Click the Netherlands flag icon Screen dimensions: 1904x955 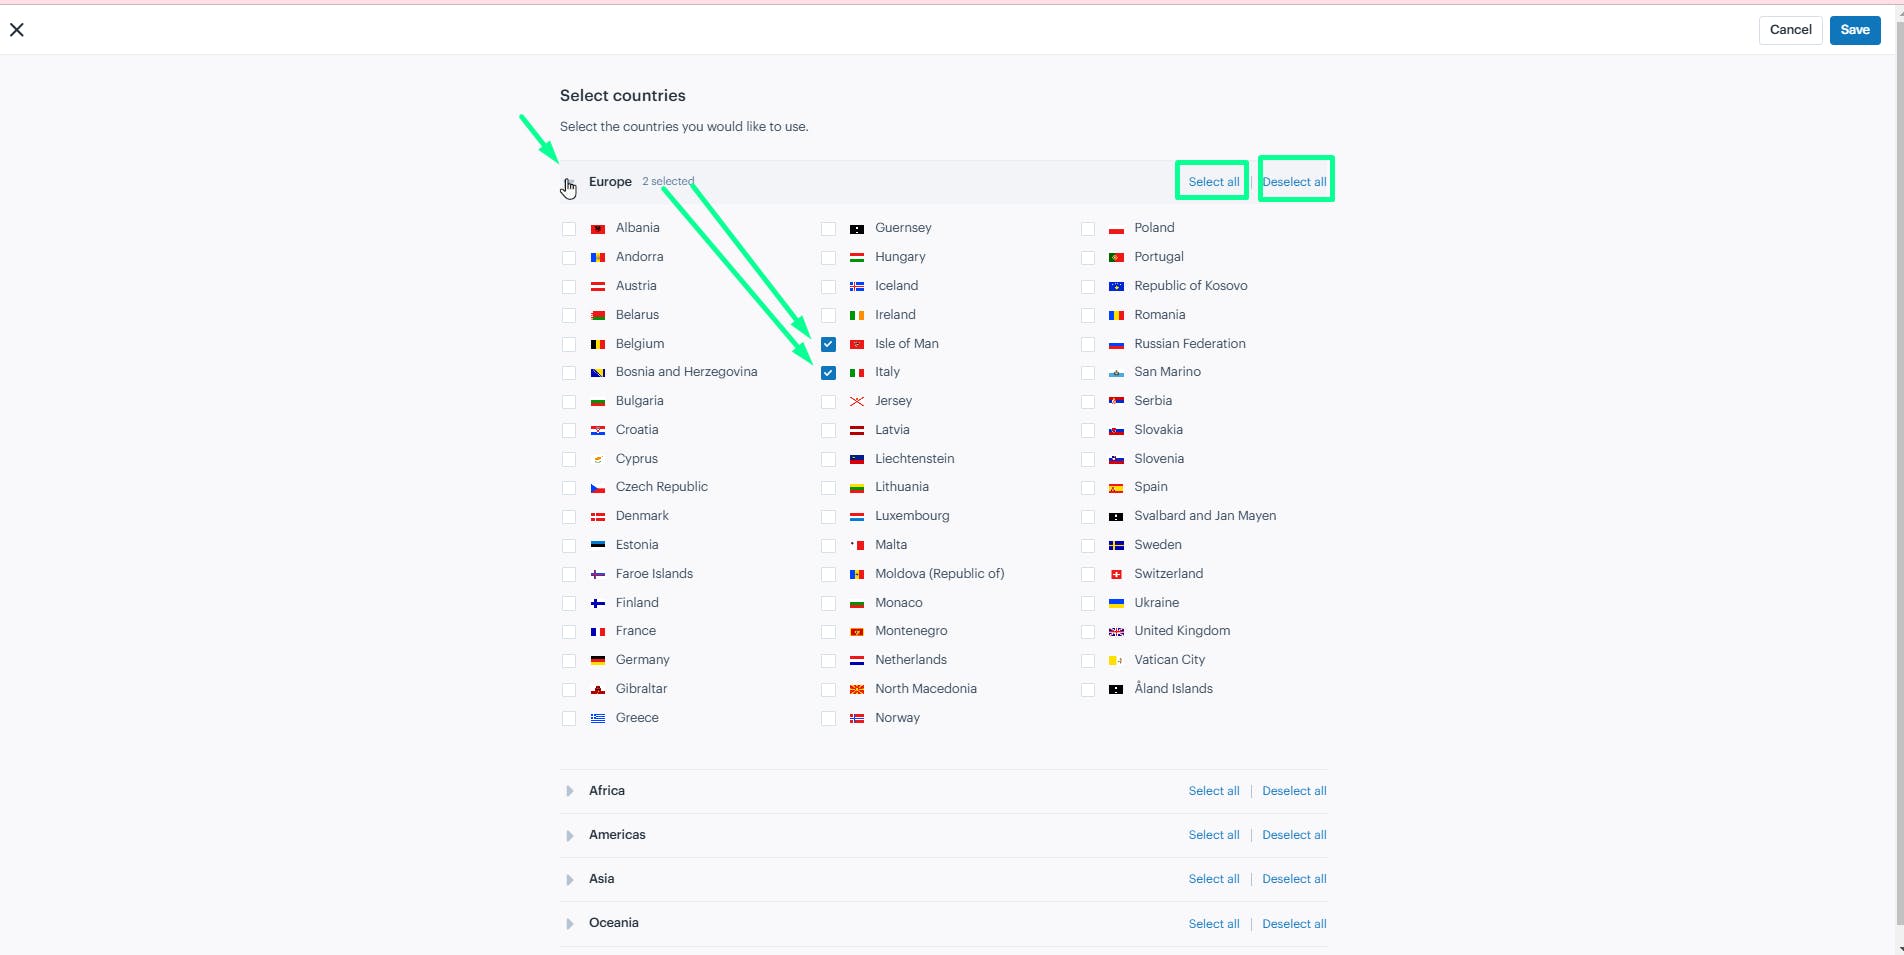[x=857, y=661]
